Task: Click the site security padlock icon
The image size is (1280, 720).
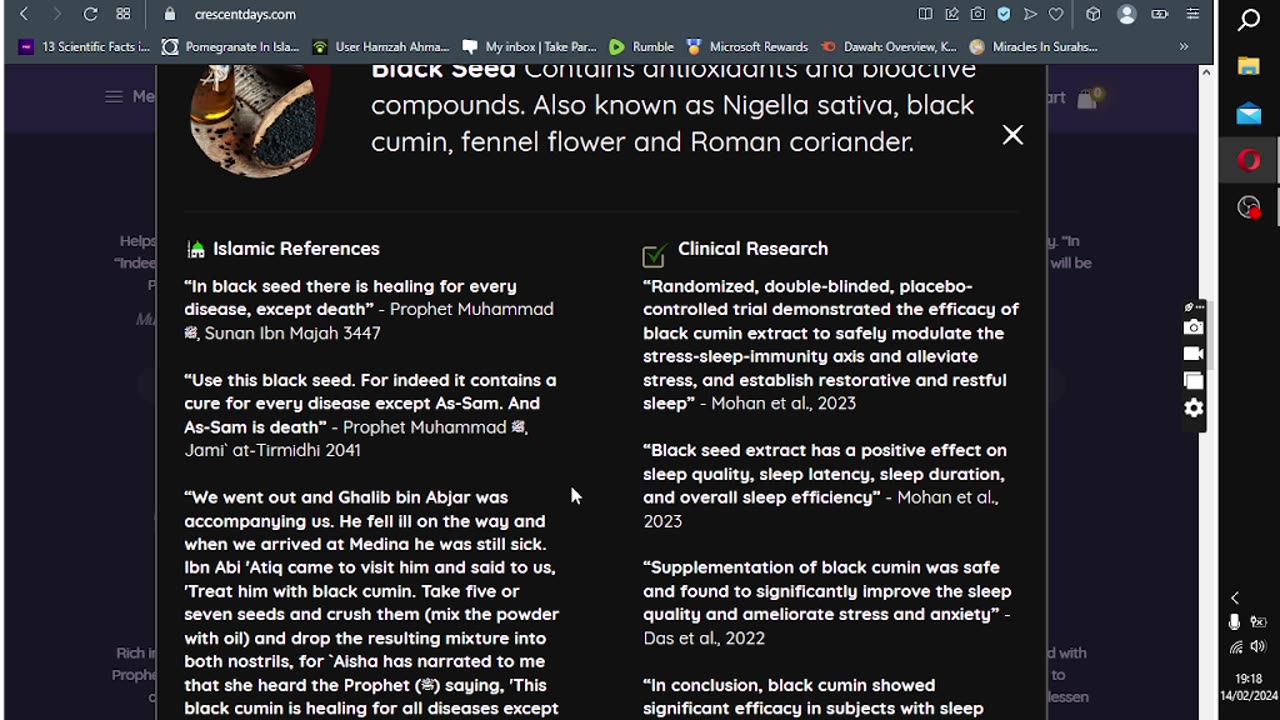Action: 170,14
